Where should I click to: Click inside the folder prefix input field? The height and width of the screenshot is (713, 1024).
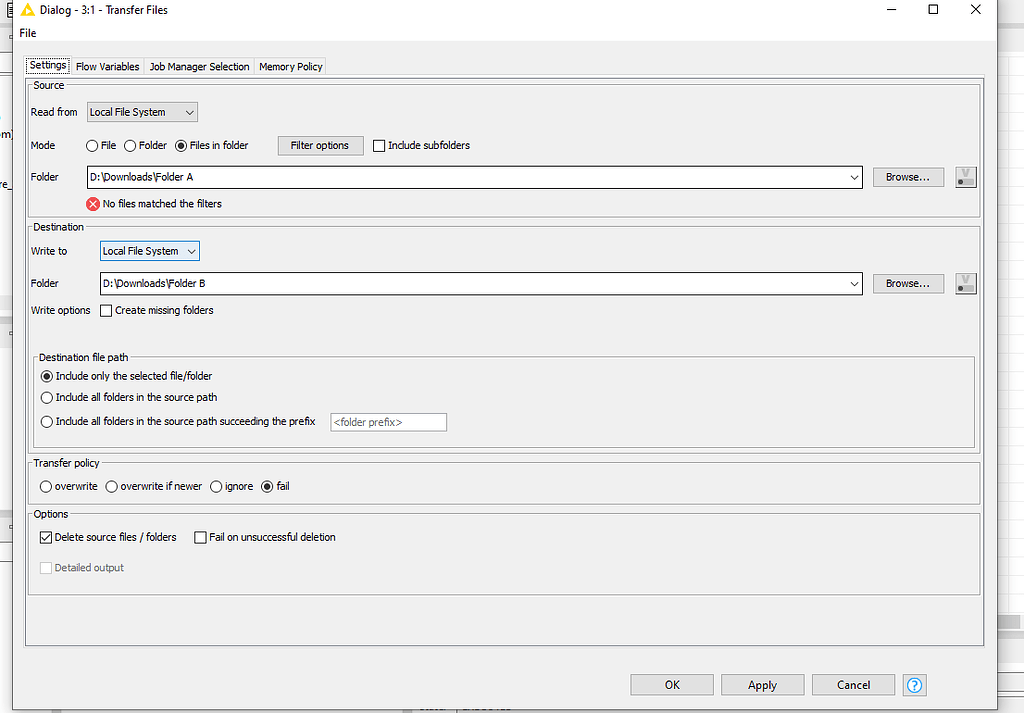pos(388,422)
